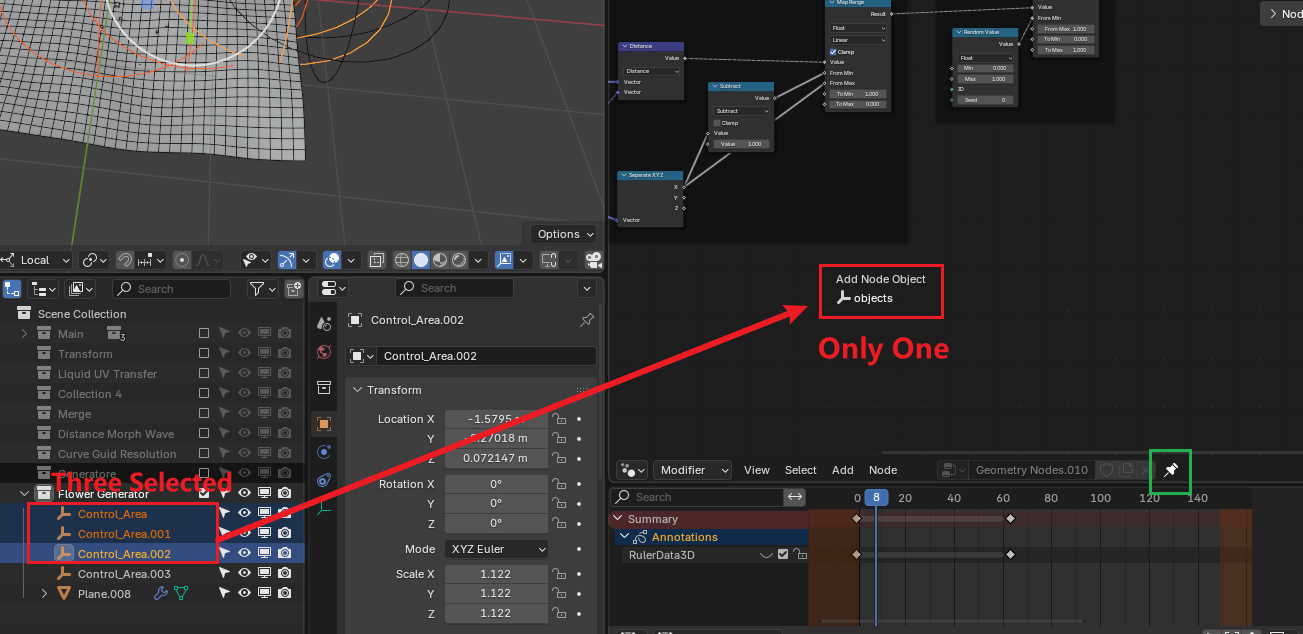Open the Object Constraints properties tab icon

point(323,480)
